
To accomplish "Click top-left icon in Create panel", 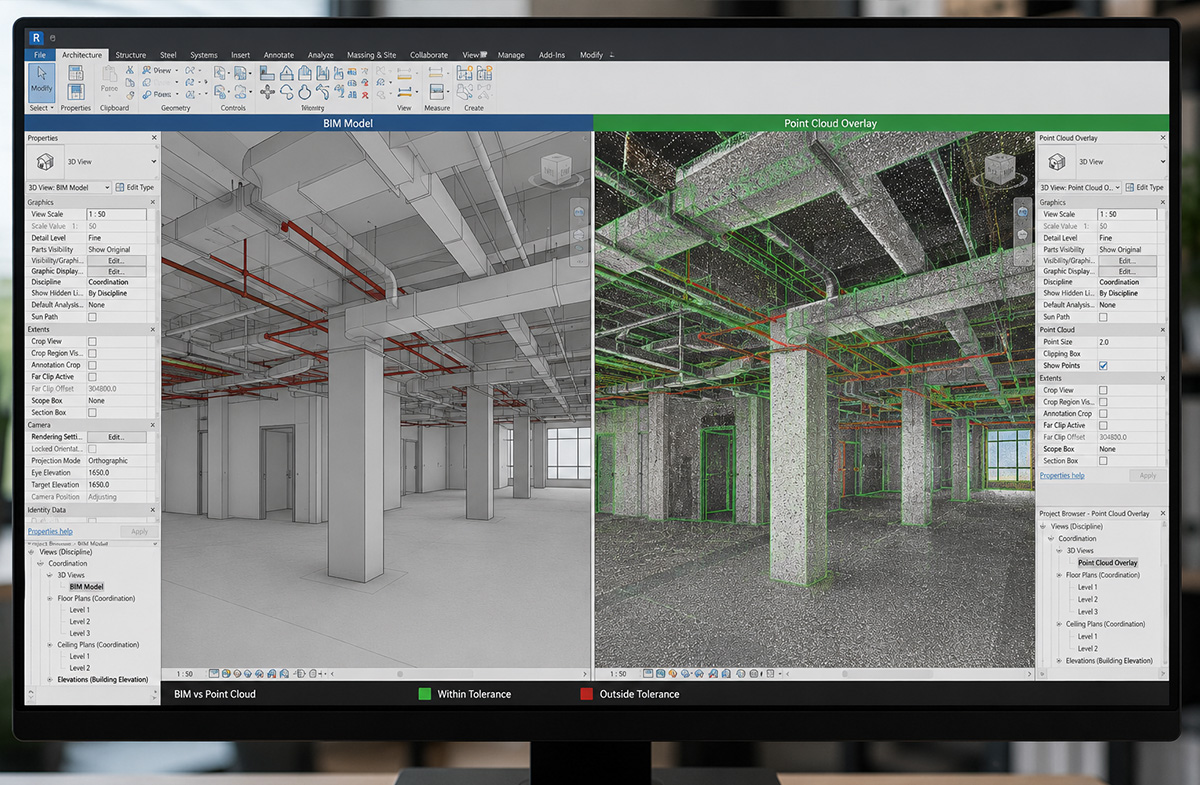I will (x=464, y=73).
